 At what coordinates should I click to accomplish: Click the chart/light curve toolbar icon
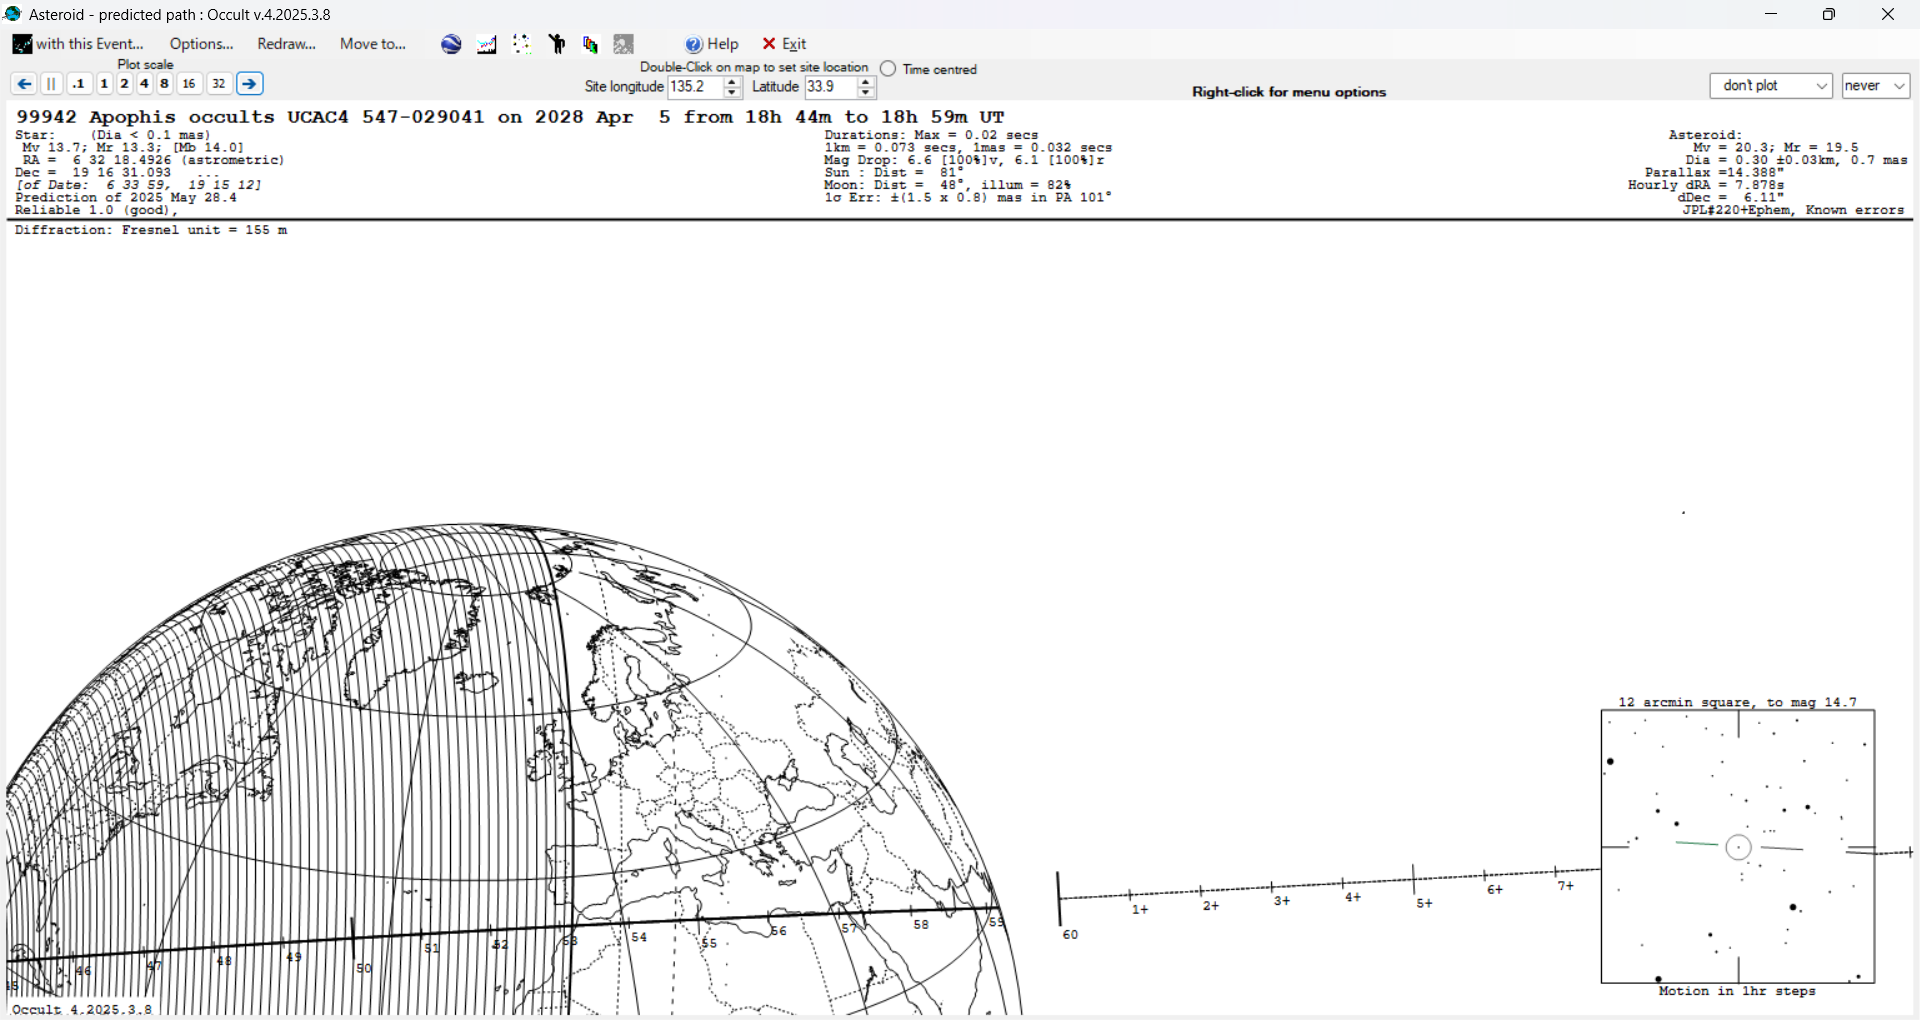pos(487,44)
